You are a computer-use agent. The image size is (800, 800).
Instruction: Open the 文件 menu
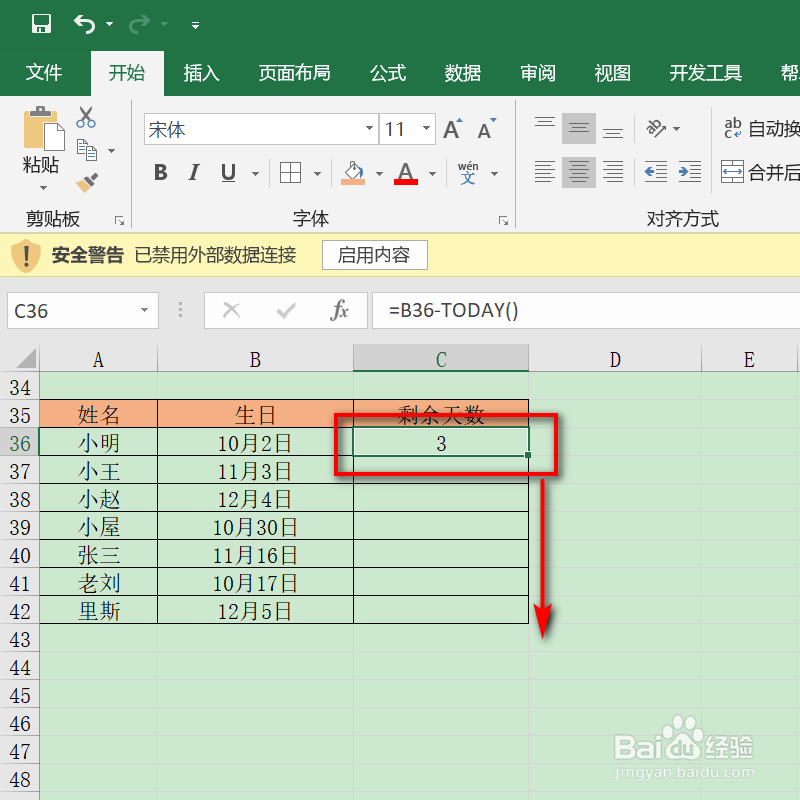pyautogui.click(x=44, y=72)
